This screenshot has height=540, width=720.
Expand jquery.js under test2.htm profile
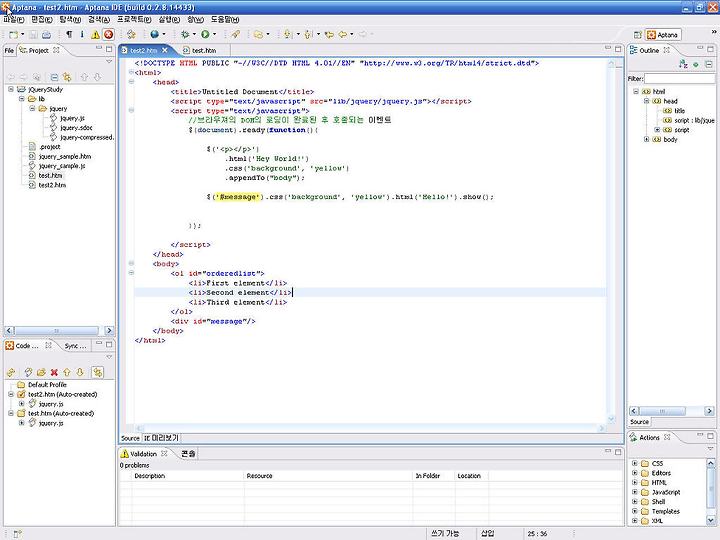pyautogui.click(x=22, y=404)
